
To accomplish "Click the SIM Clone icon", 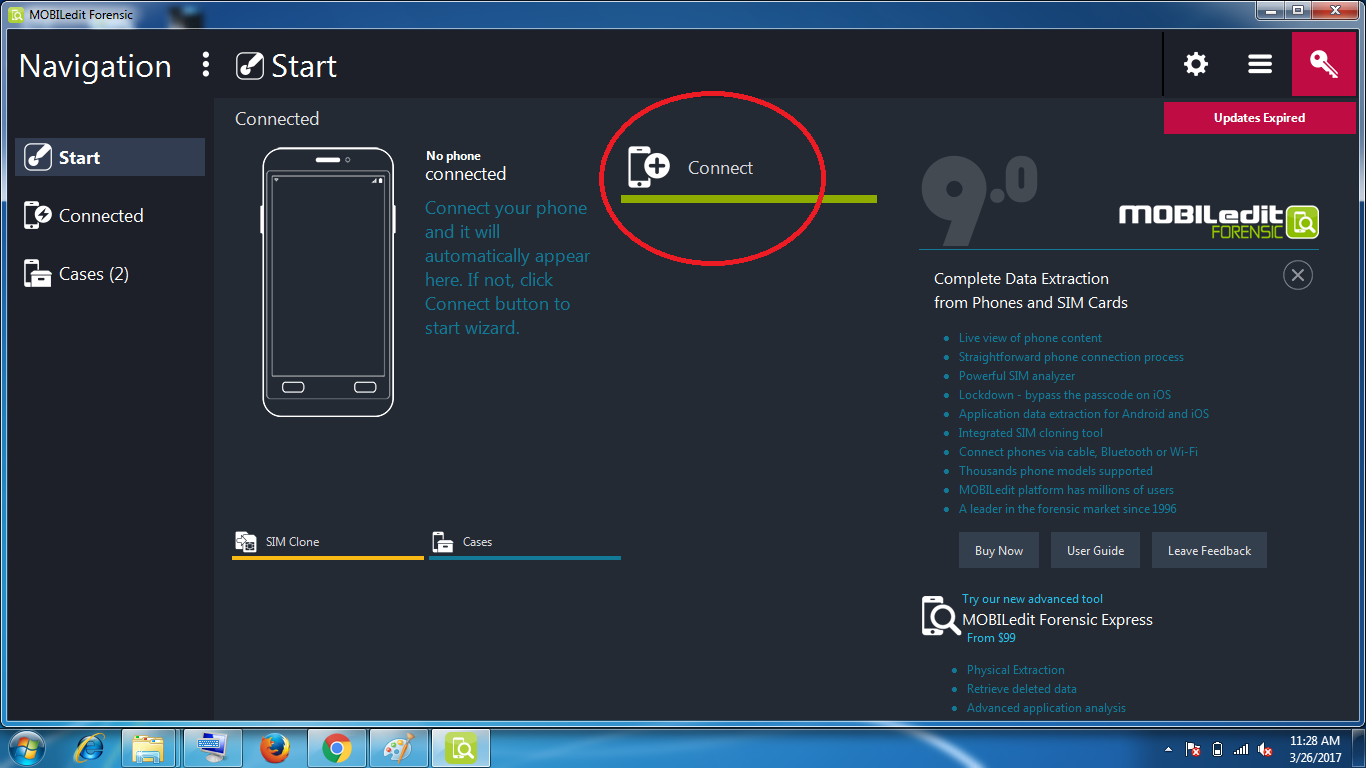I will click(x=246, y=542).
